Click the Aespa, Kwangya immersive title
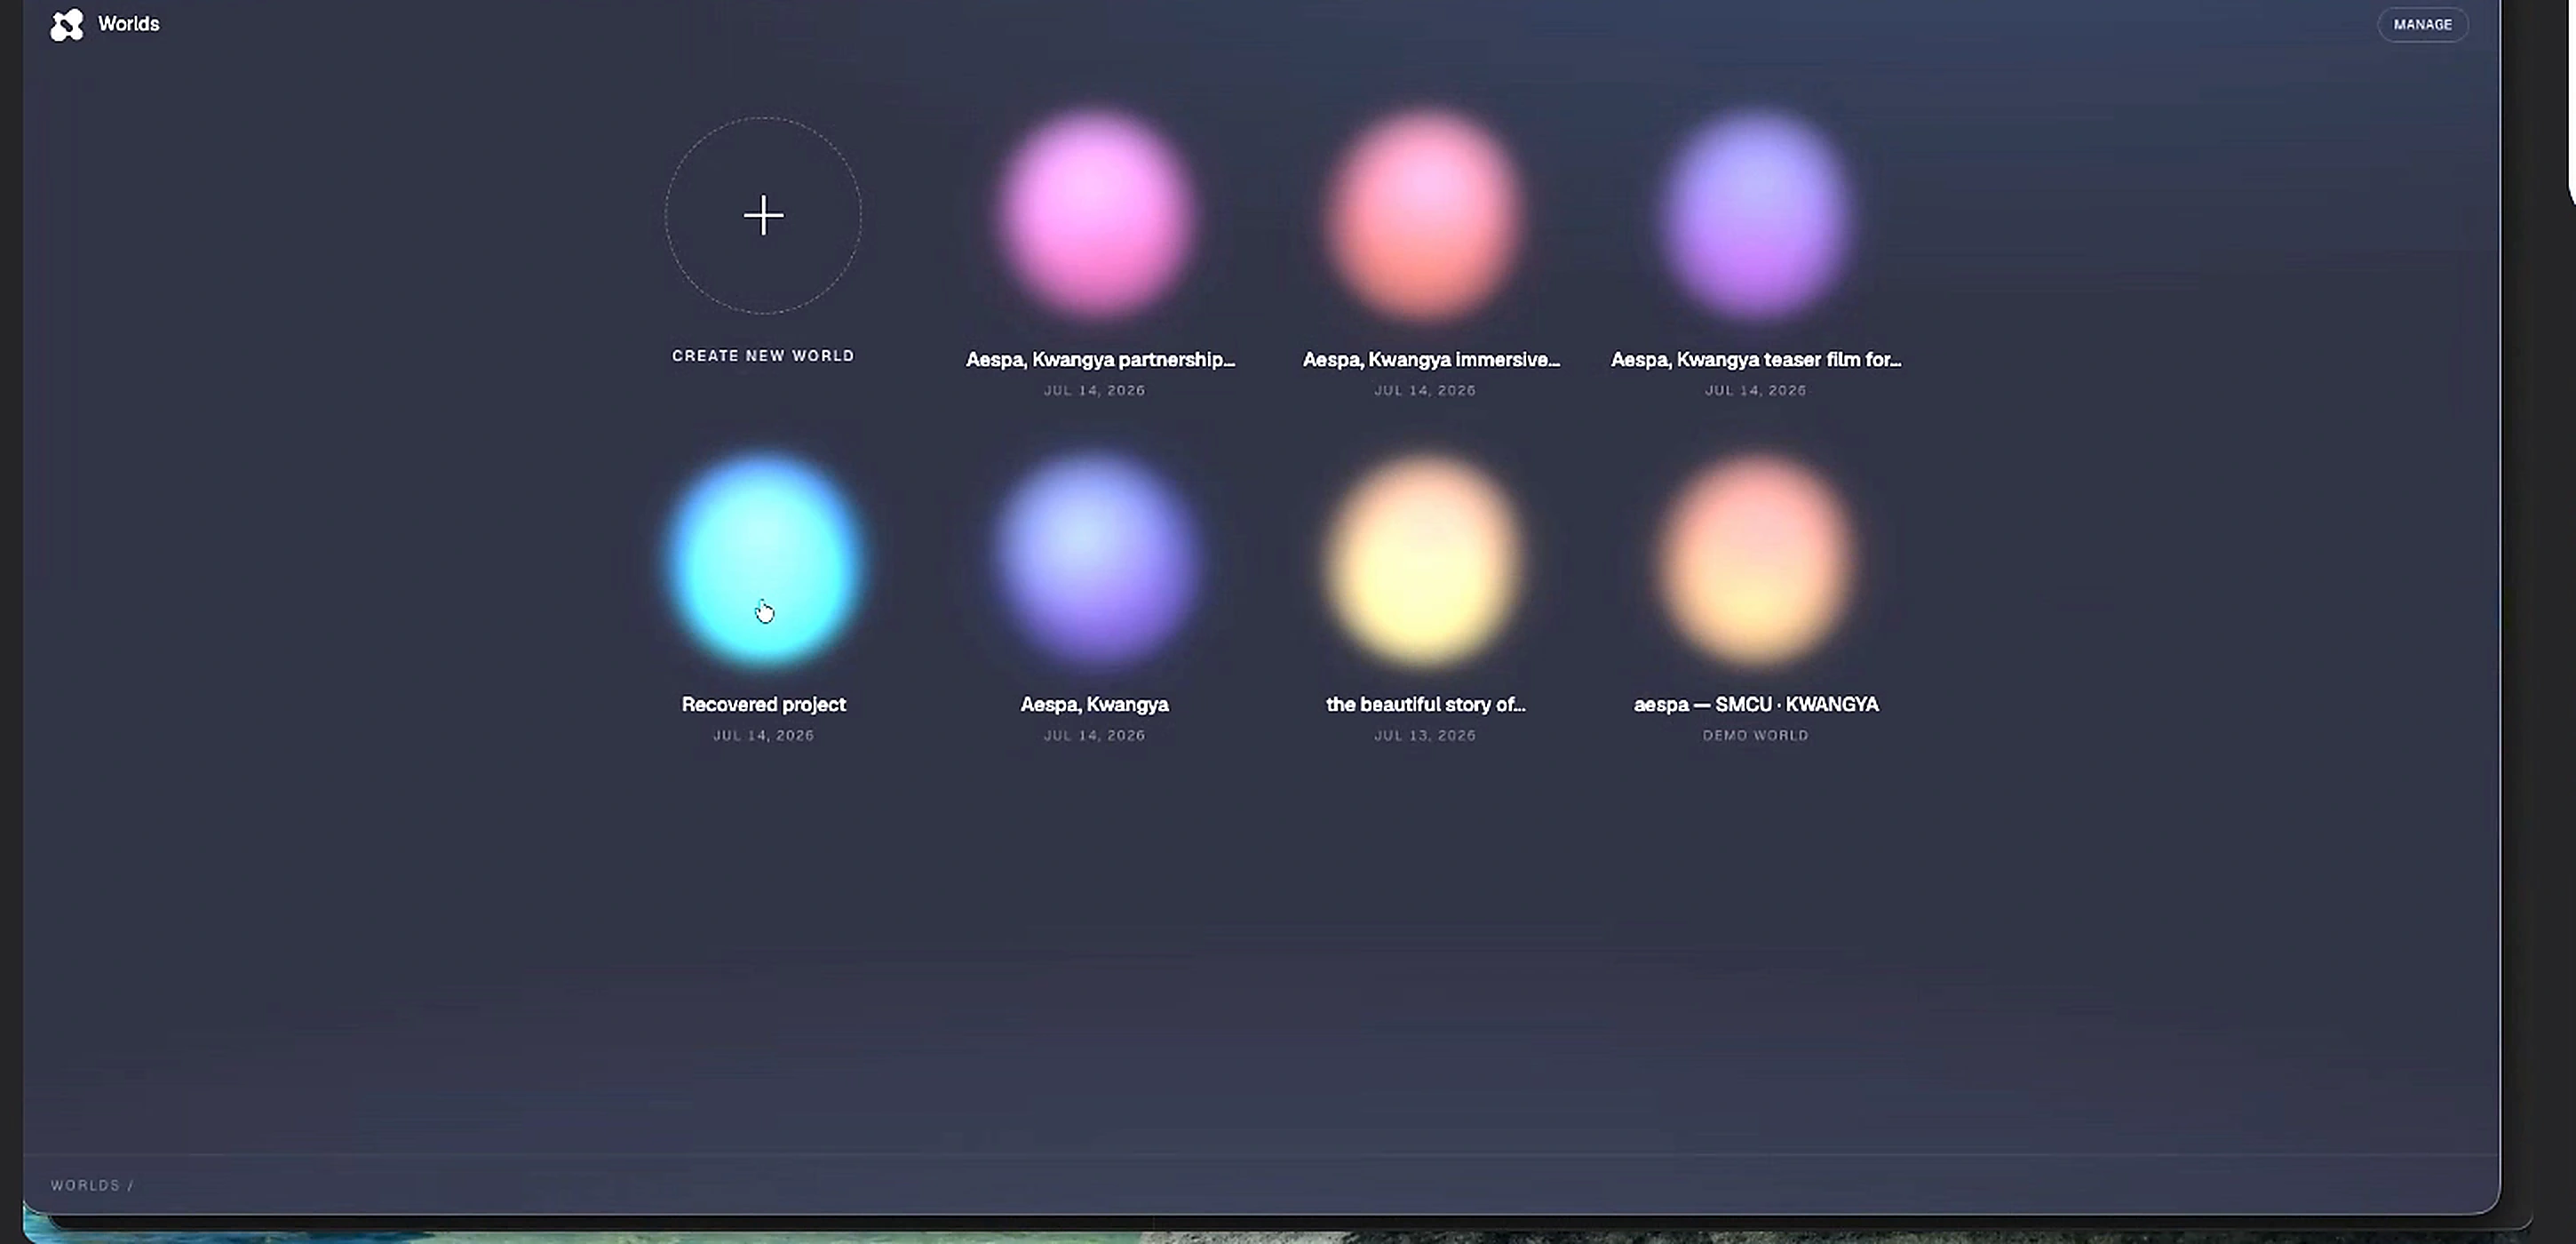Image resolution: width=2576 pixels, height=1244 pixels. click(x=1431, y=360)
